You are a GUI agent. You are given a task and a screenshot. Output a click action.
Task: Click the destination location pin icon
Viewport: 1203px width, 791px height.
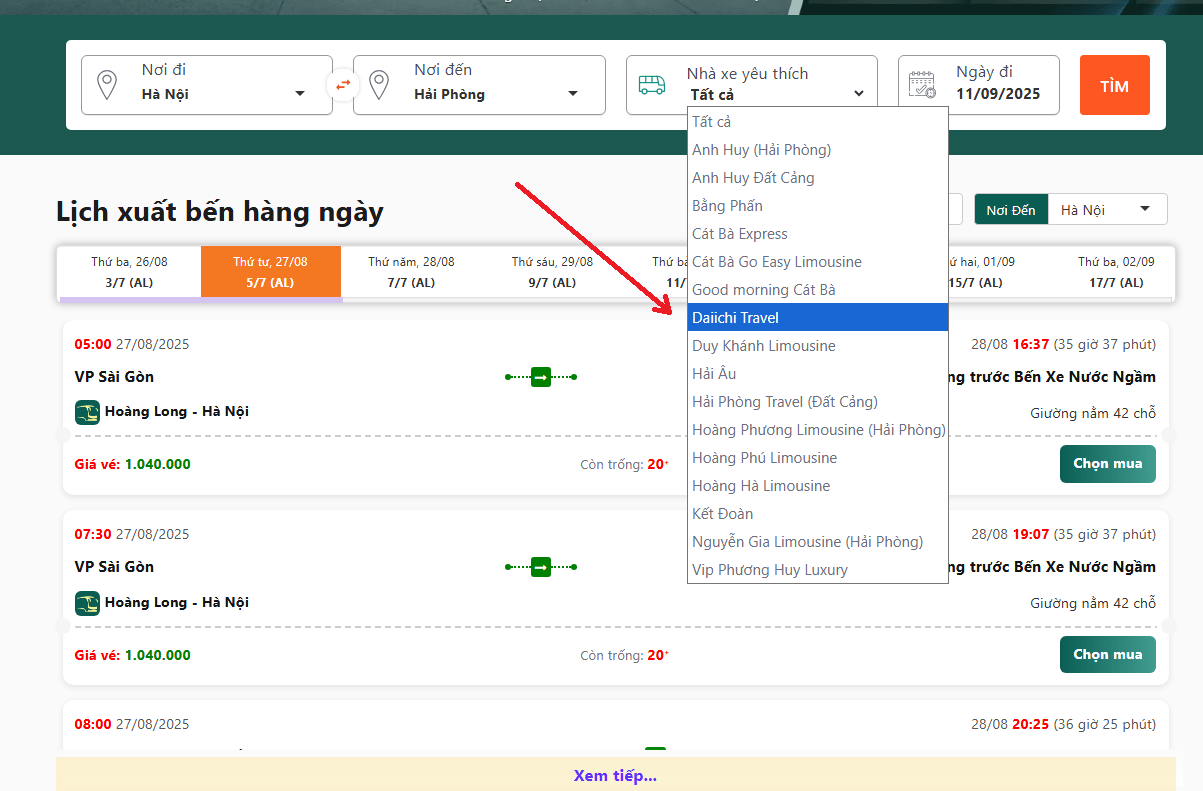click(x=379, y=85)
